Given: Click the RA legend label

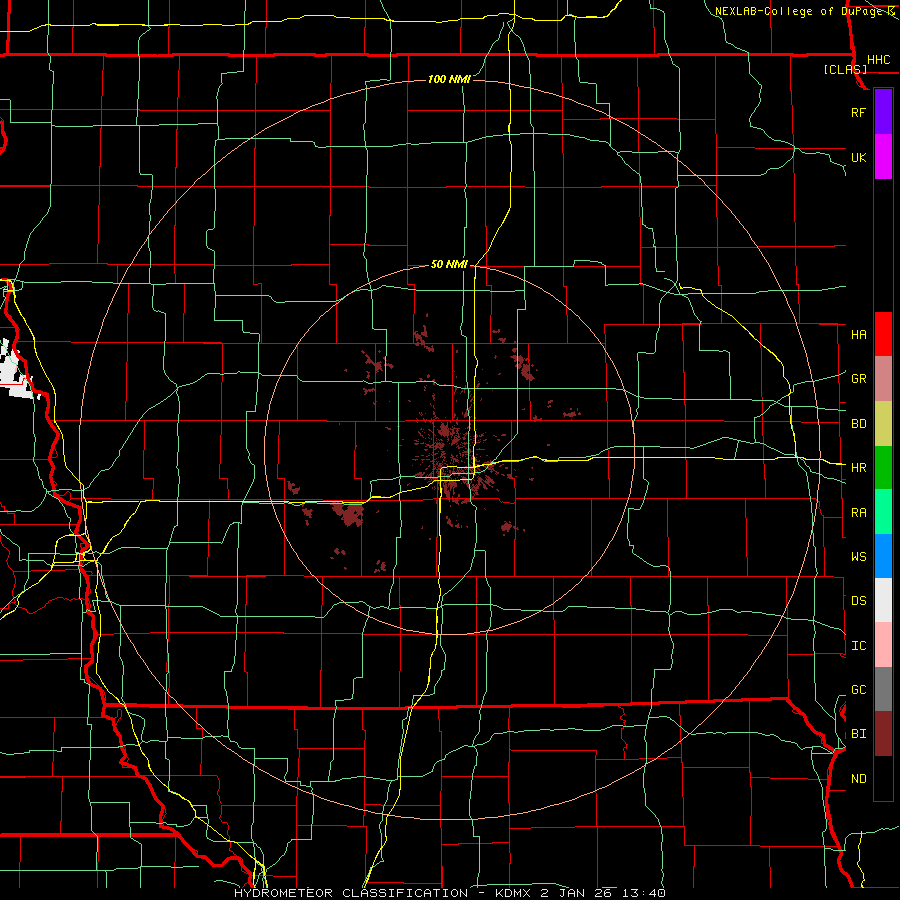Looking at the screenshot, I should pyautogui.click(x=858, y=513).
